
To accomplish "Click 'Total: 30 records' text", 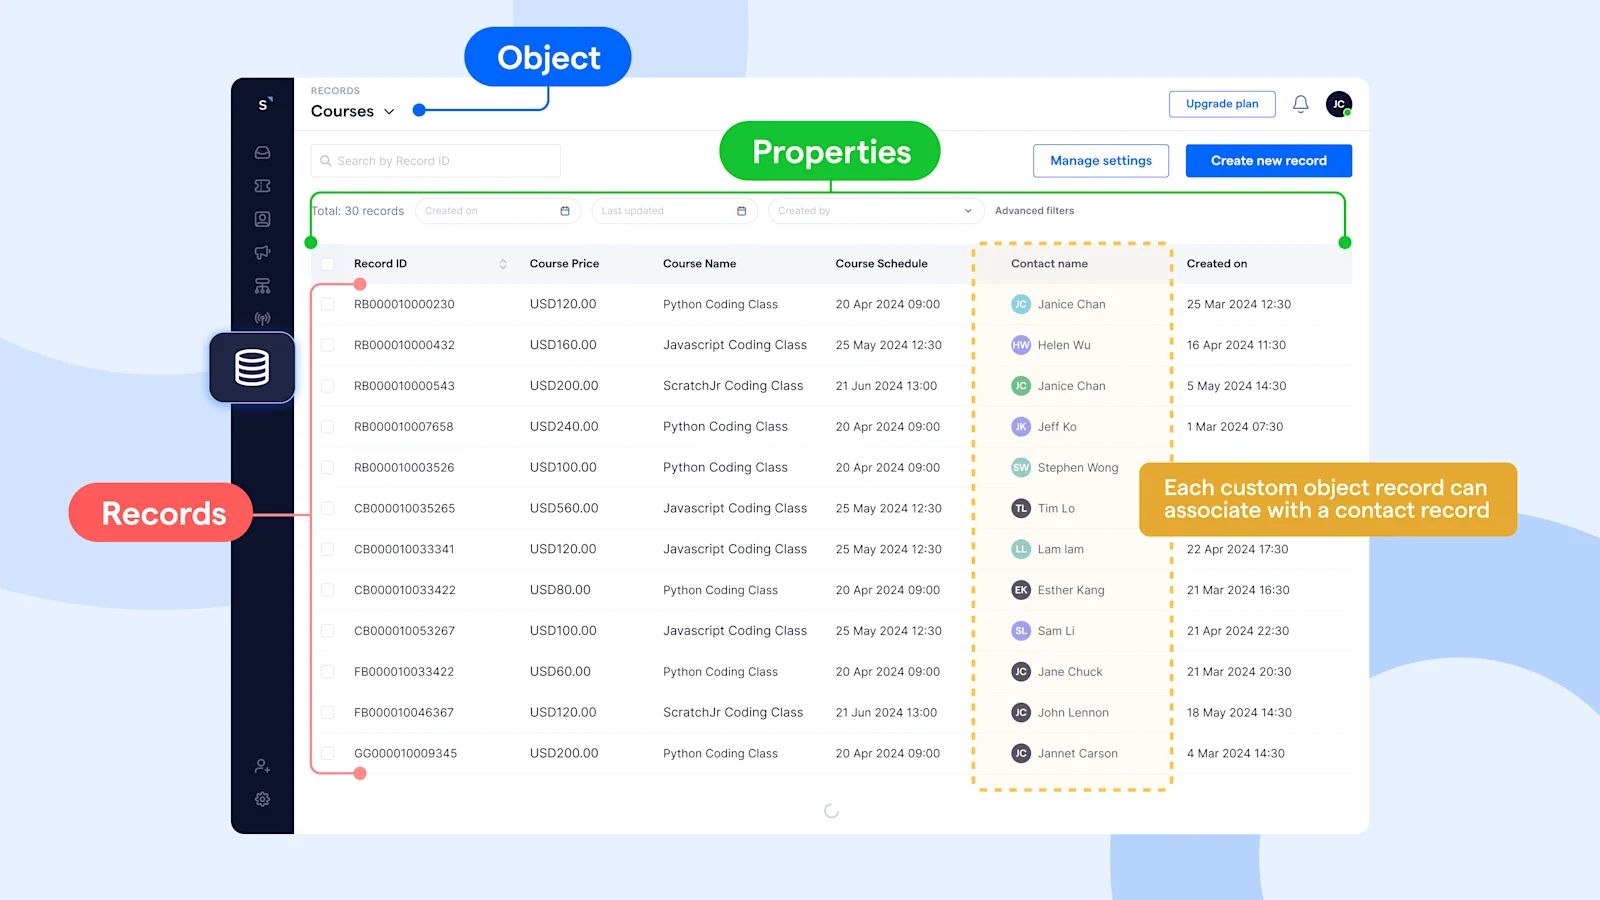I will click(358, 211).
